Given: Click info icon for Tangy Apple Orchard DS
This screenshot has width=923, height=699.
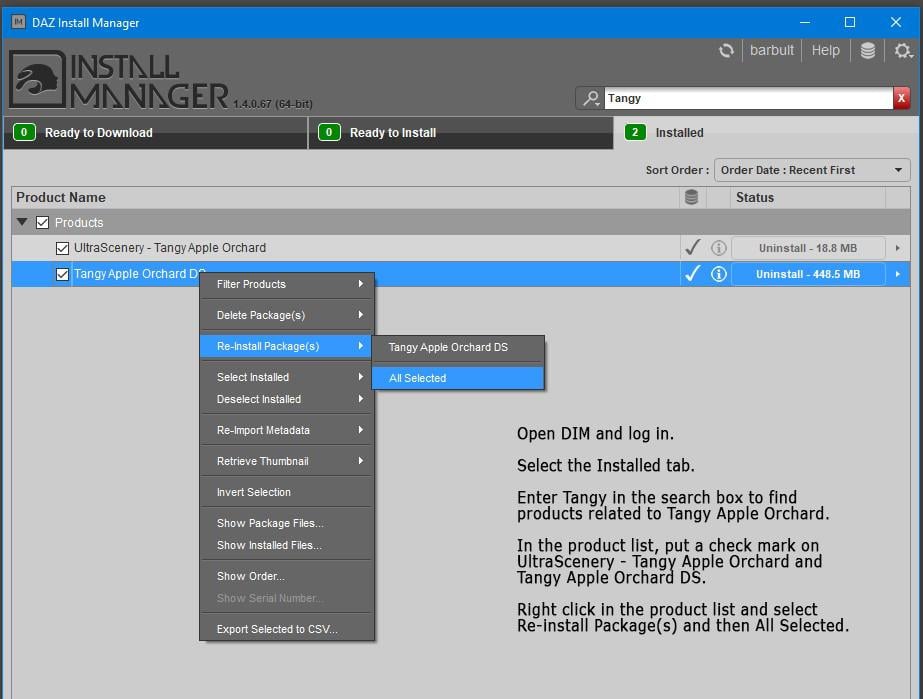Looking at the screenshot, I should (718, 274).
